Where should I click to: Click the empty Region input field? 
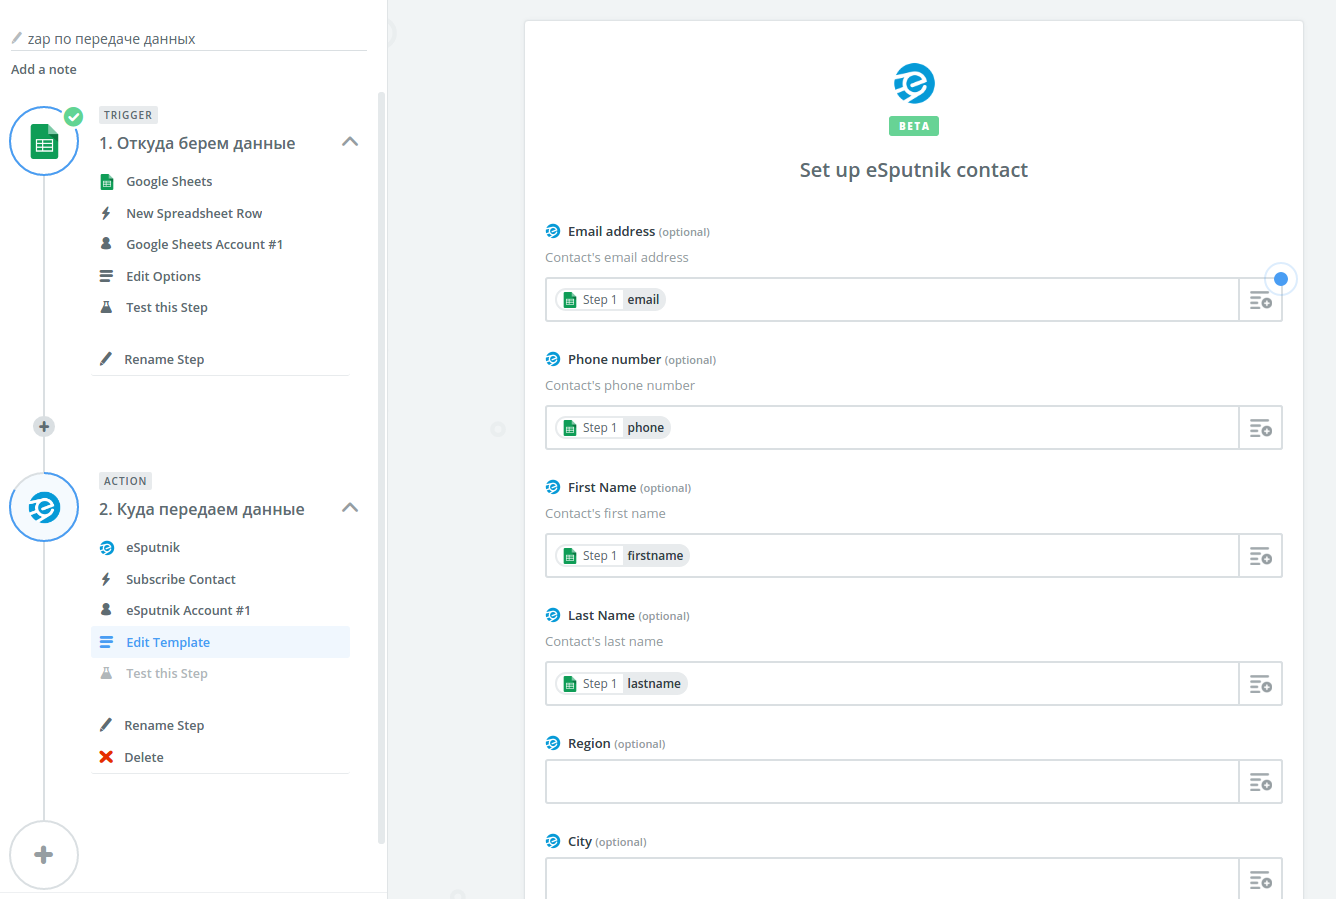892,782
